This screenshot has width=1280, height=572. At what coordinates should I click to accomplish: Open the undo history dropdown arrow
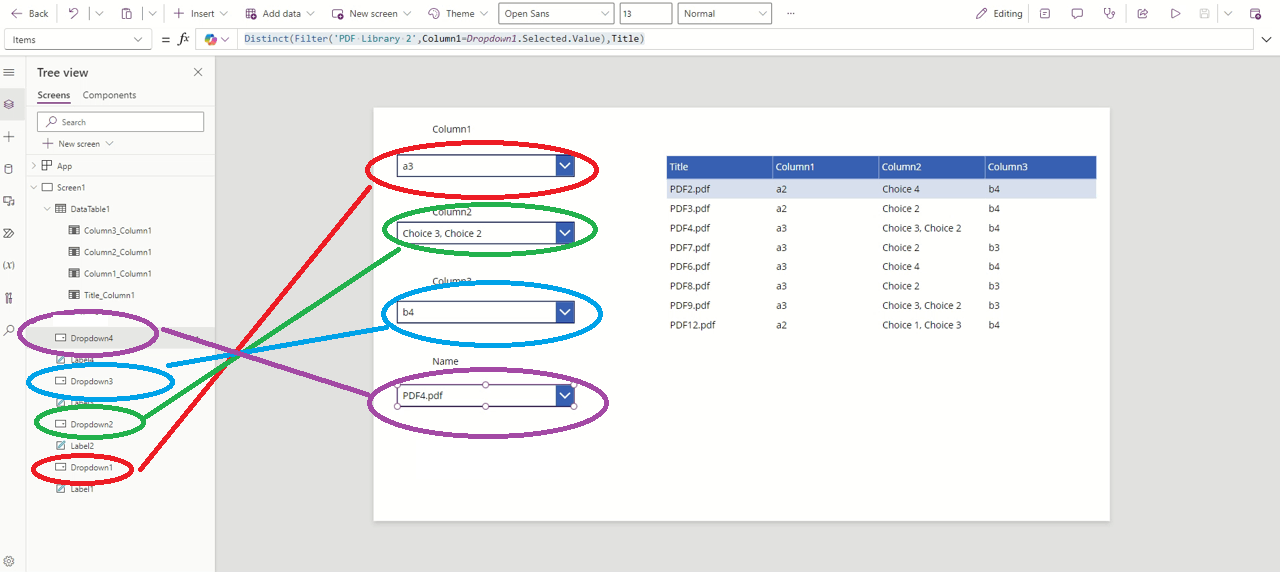[98, 14]
